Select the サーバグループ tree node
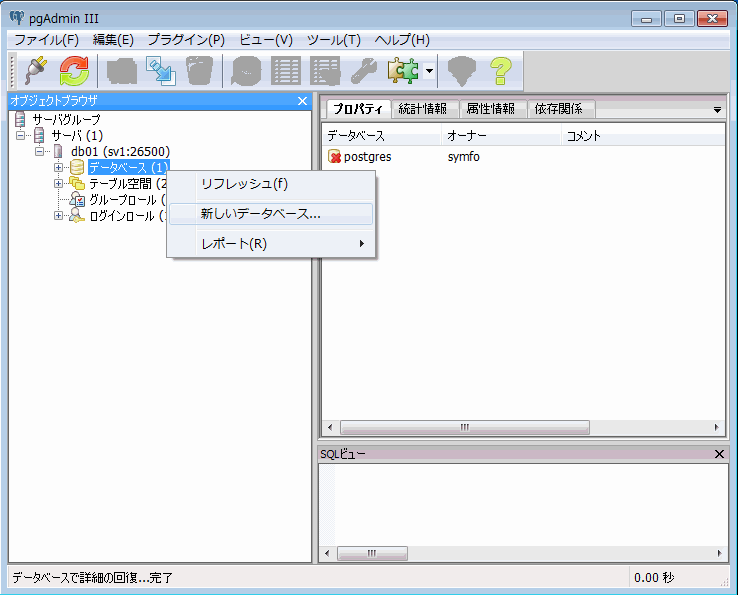 (66, 120)
